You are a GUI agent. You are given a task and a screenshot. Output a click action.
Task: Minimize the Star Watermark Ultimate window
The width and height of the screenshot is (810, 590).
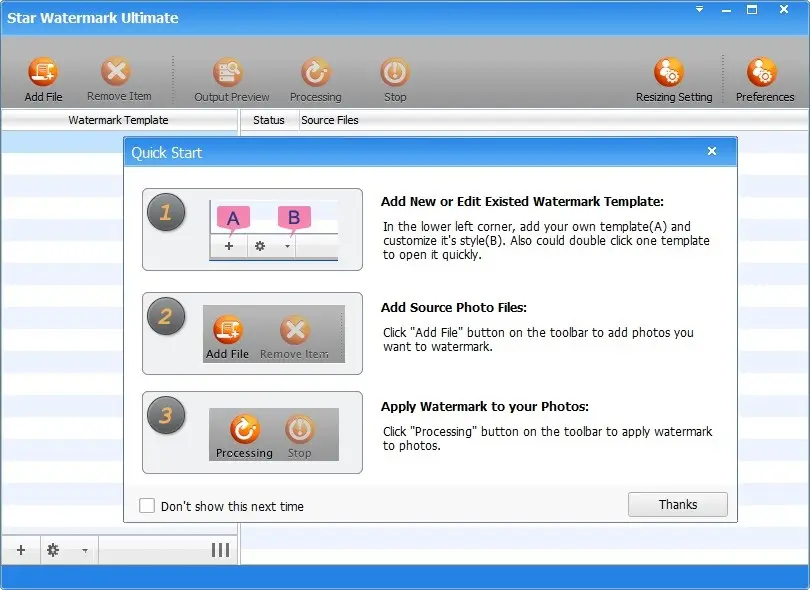[x=726, y=10]
